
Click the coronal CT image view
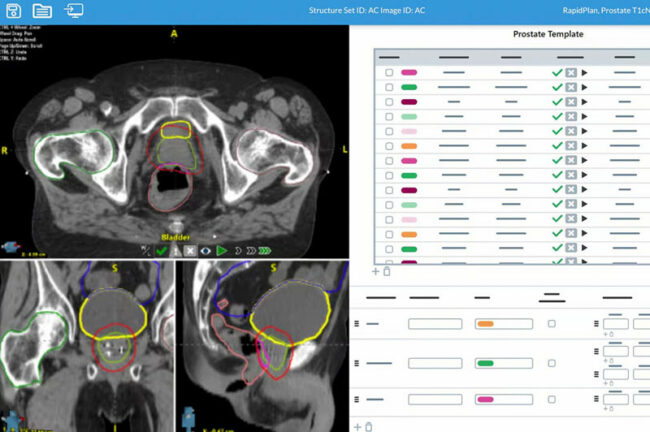point(87,346)
